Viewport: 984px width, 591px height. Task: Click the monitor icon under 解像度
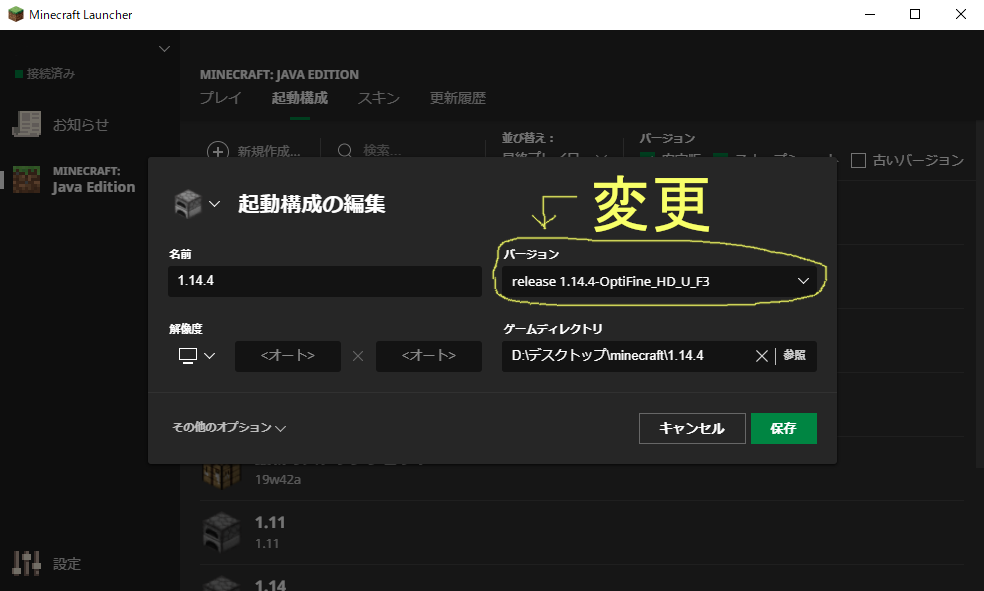coord(188,356)
